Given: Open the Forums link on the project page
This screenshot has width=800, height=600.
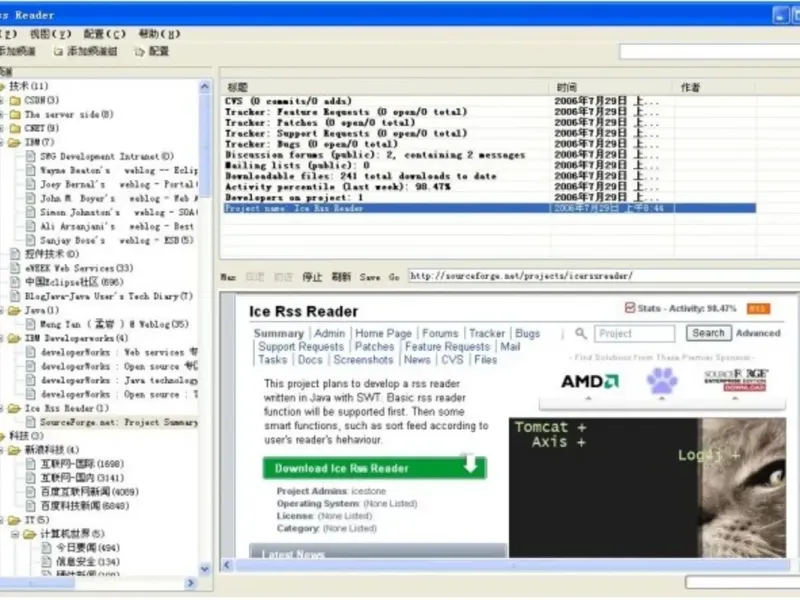Looking at the screenshot, I should (440, 333).
